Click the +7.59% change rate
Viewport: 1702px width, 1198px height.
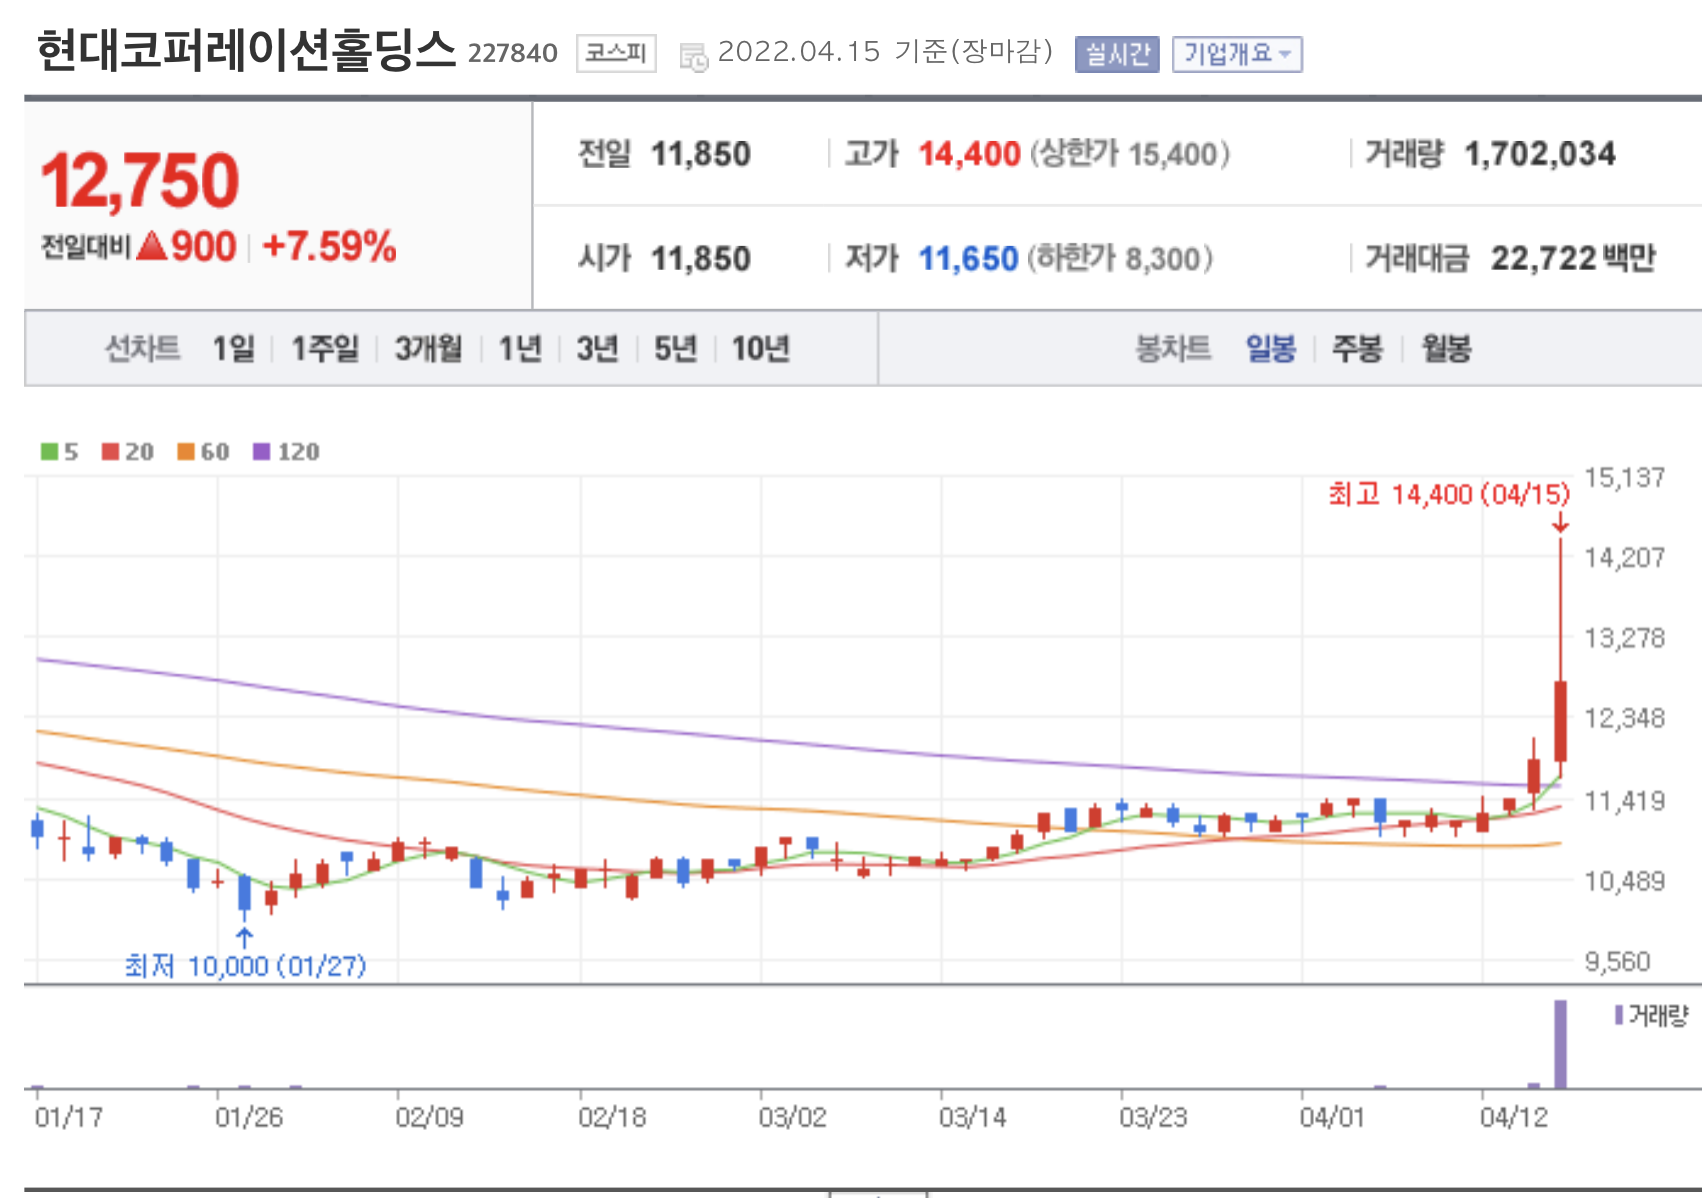coord(329,246)
